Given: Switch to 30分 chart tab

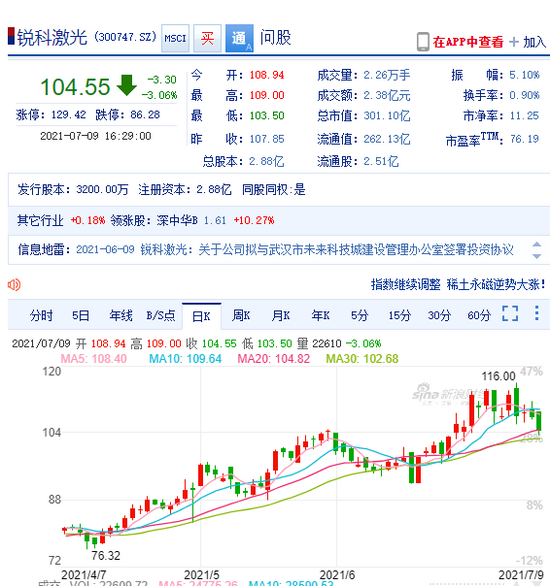Looking at the screenshot, I should (439, 315).
